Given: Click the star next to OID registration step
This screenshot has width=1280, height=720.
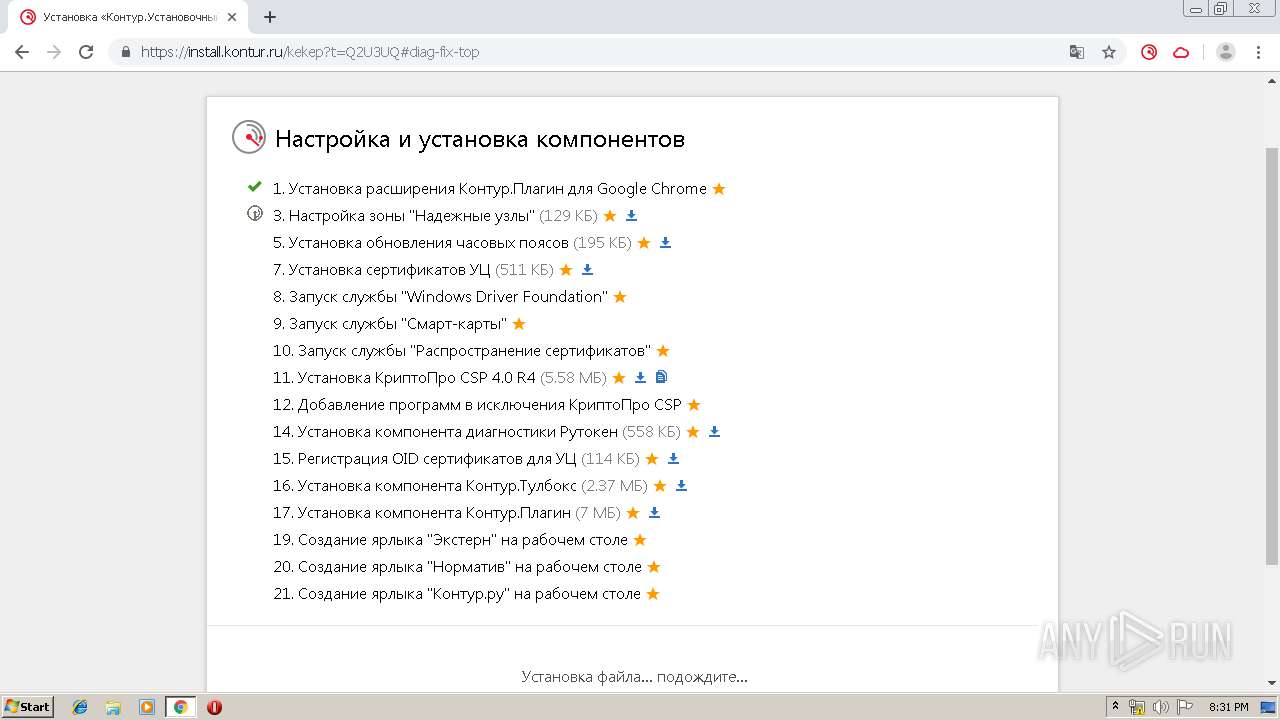Looking at the screenshot, I should (652, 458).
